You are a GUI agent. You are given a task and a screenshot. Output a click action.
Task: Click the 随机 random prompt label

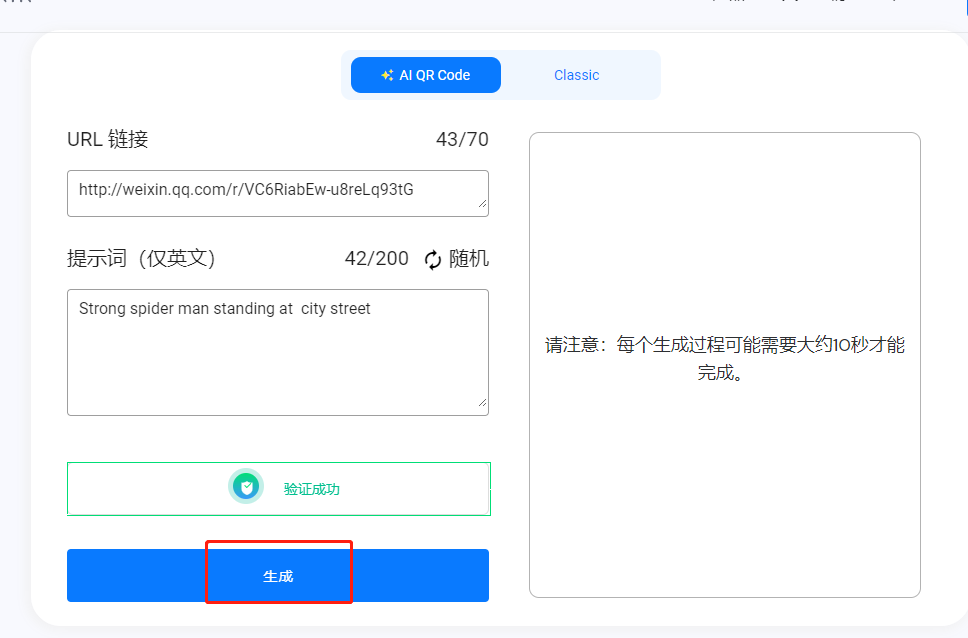click(x=469, y=258)
